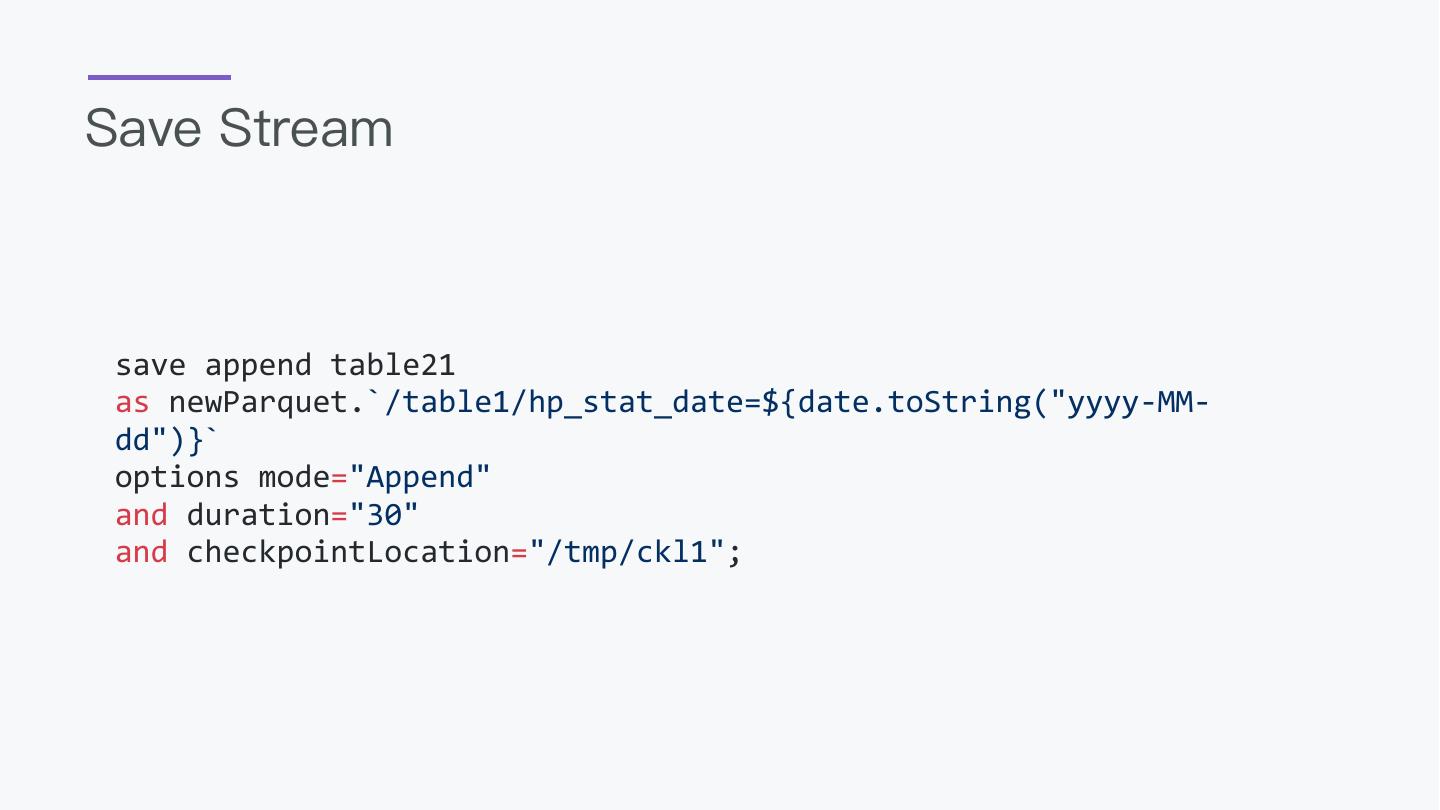Click the "30" duration value
The image size is (1440, 810).
coord(384,515)
